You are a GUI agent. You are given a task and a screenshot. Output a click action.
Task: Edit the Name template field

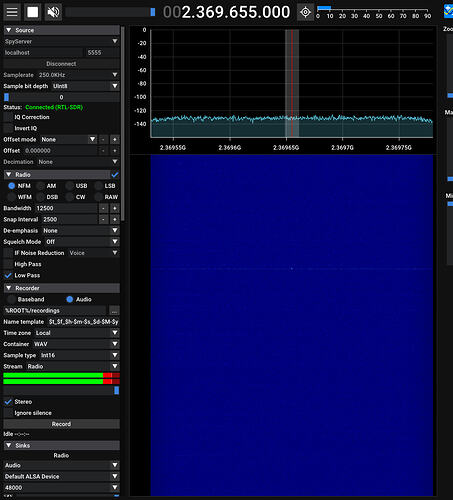click(x=83, y=322)
